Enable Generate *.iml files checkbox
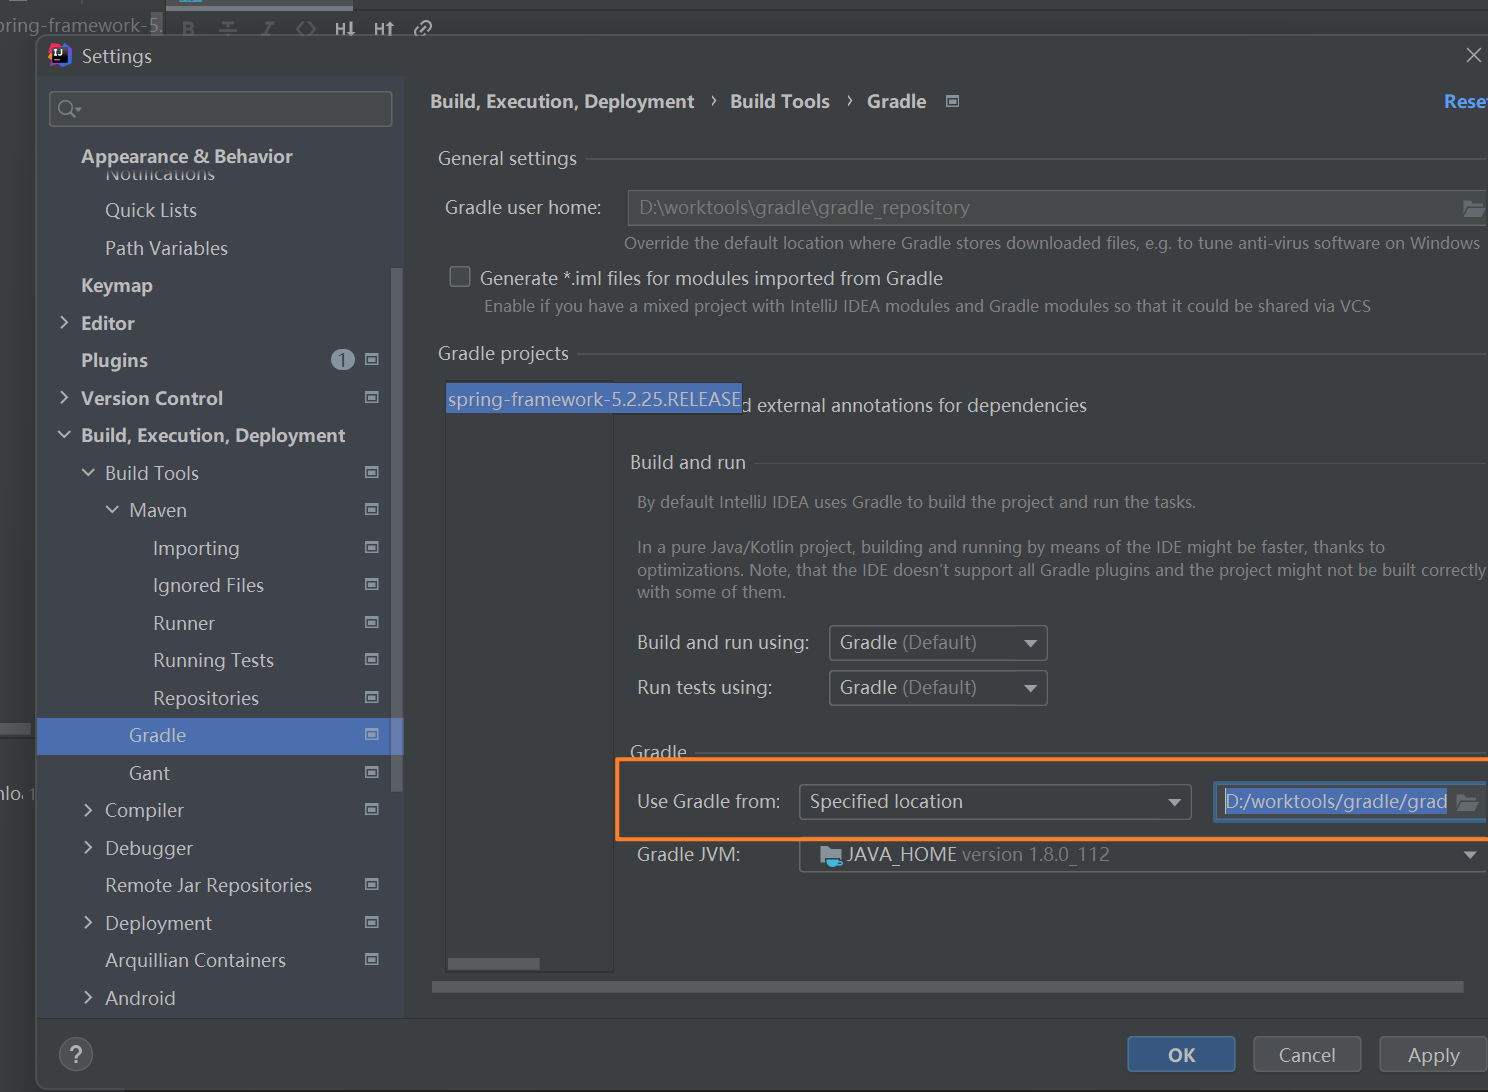Image resolution: width=1488 pixels, height=1092 pixels. click(x=460, y=277)
